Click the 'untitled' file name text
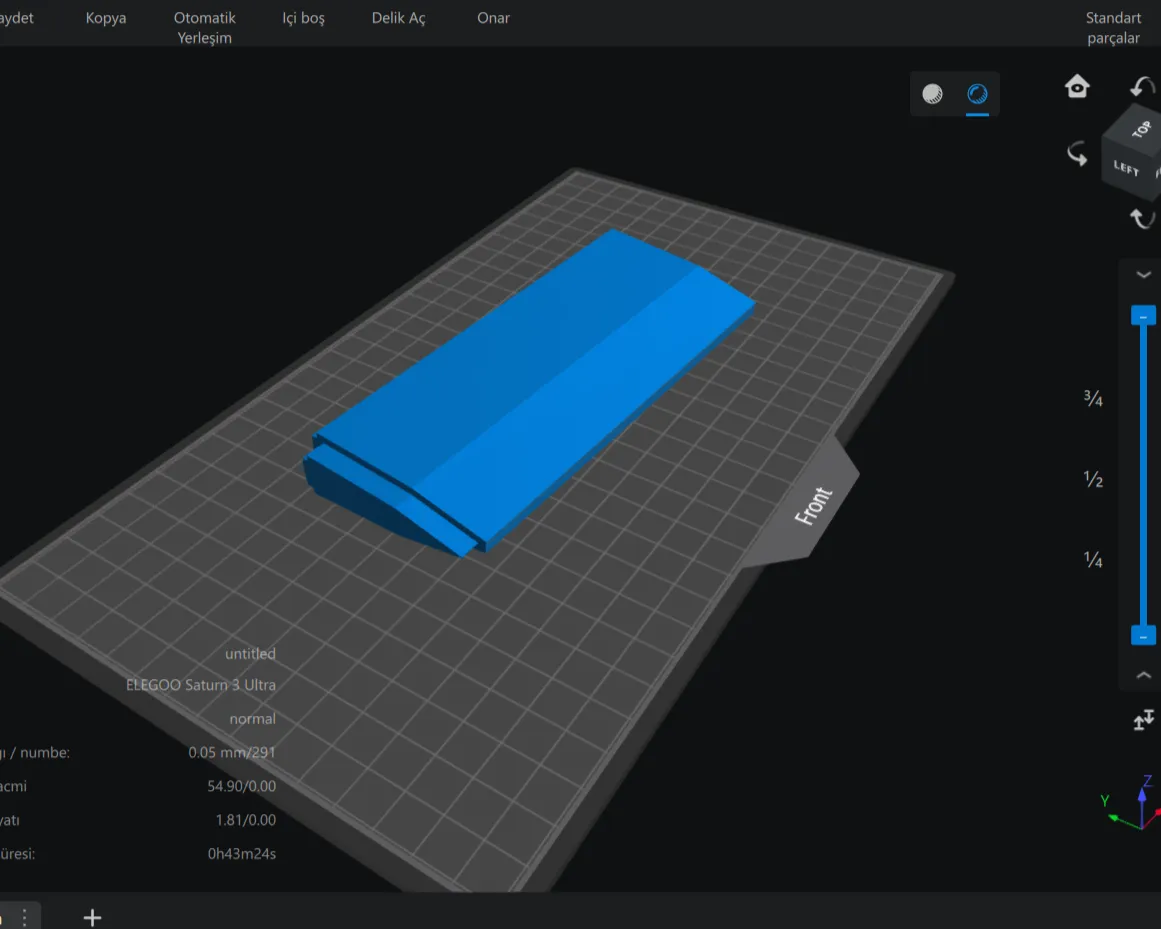This screenshot has width=1161, height=929. [x=250, y=654]
